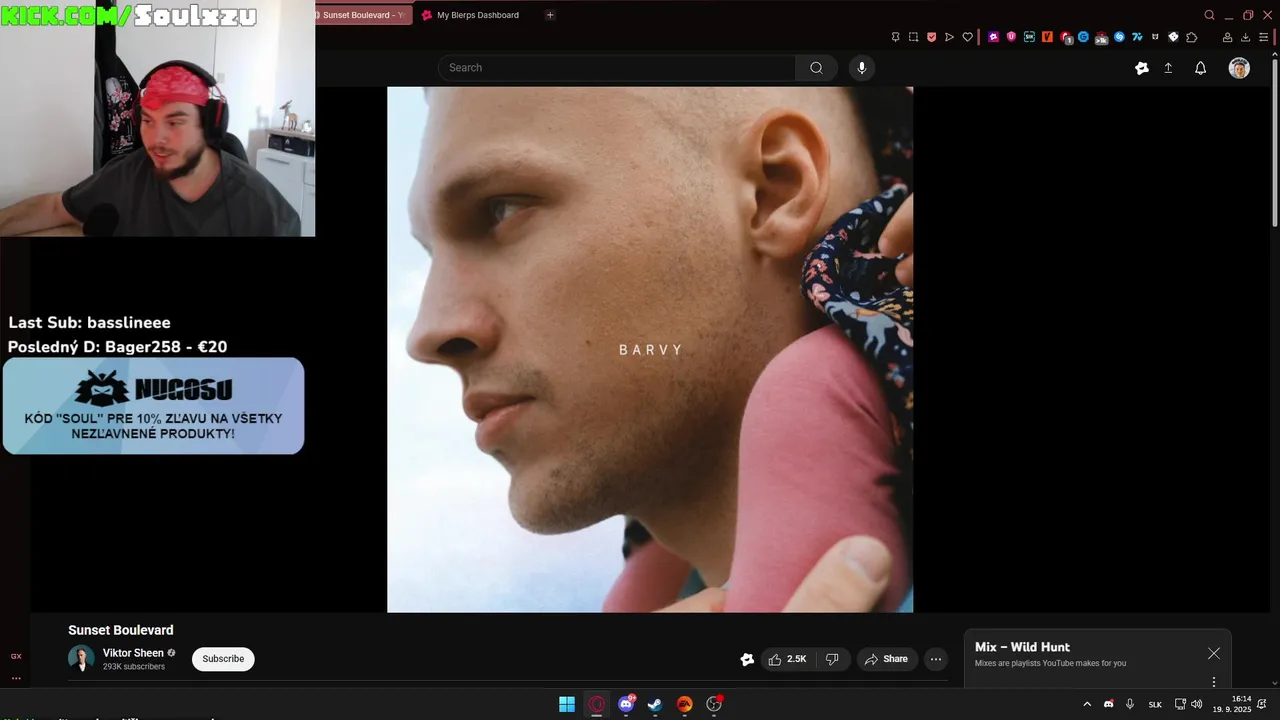Click Opera pinboards pin icon
The width and height of the screenshot is (1280, 720).
[x=895, y=37]
